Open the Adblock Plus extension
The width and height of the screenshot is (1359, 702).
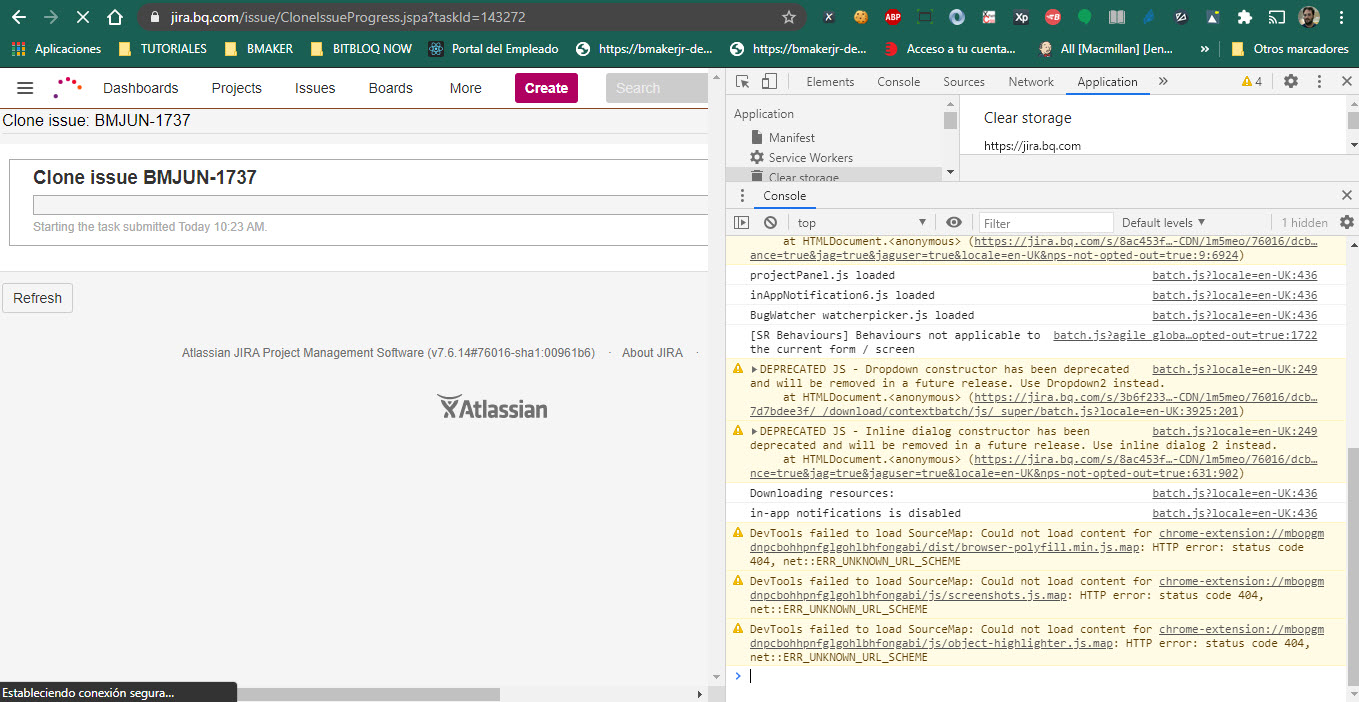[x=892, y=17]
